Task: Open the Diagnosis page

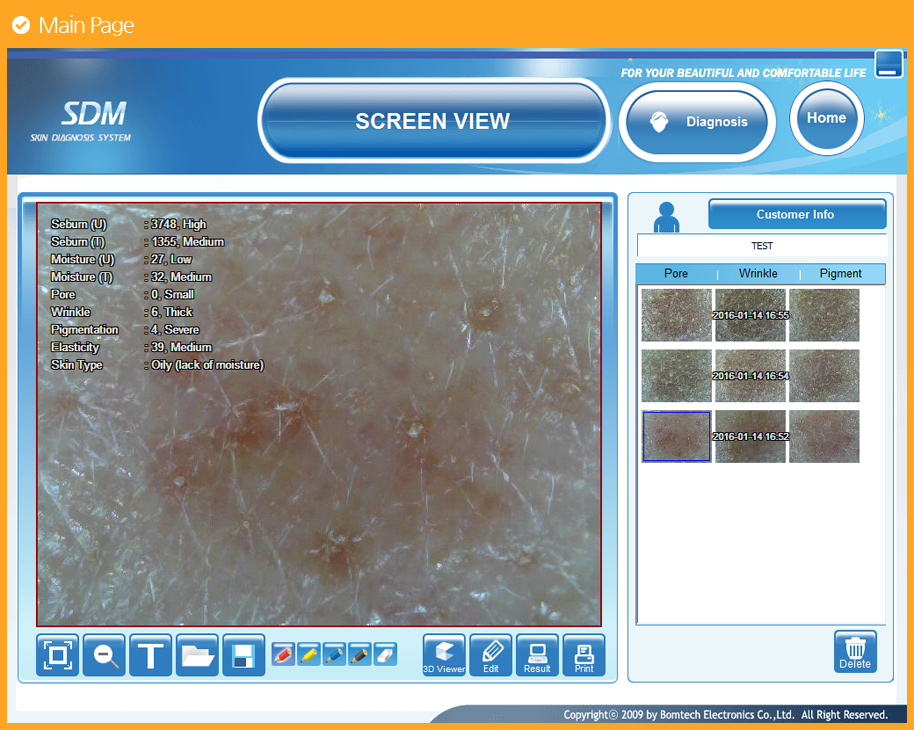Action: [698, 122]
